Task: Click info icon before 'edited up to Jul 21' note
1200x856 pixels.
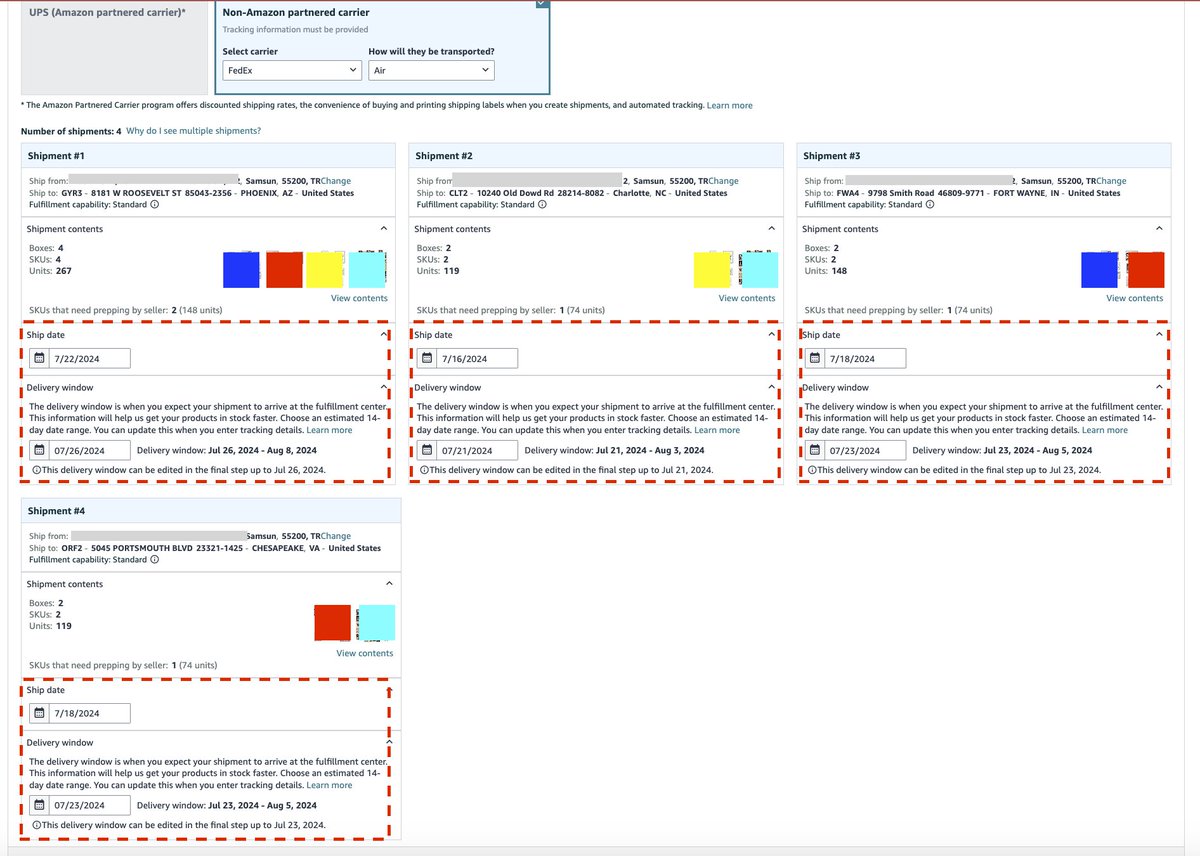Action: pos(424,470)
